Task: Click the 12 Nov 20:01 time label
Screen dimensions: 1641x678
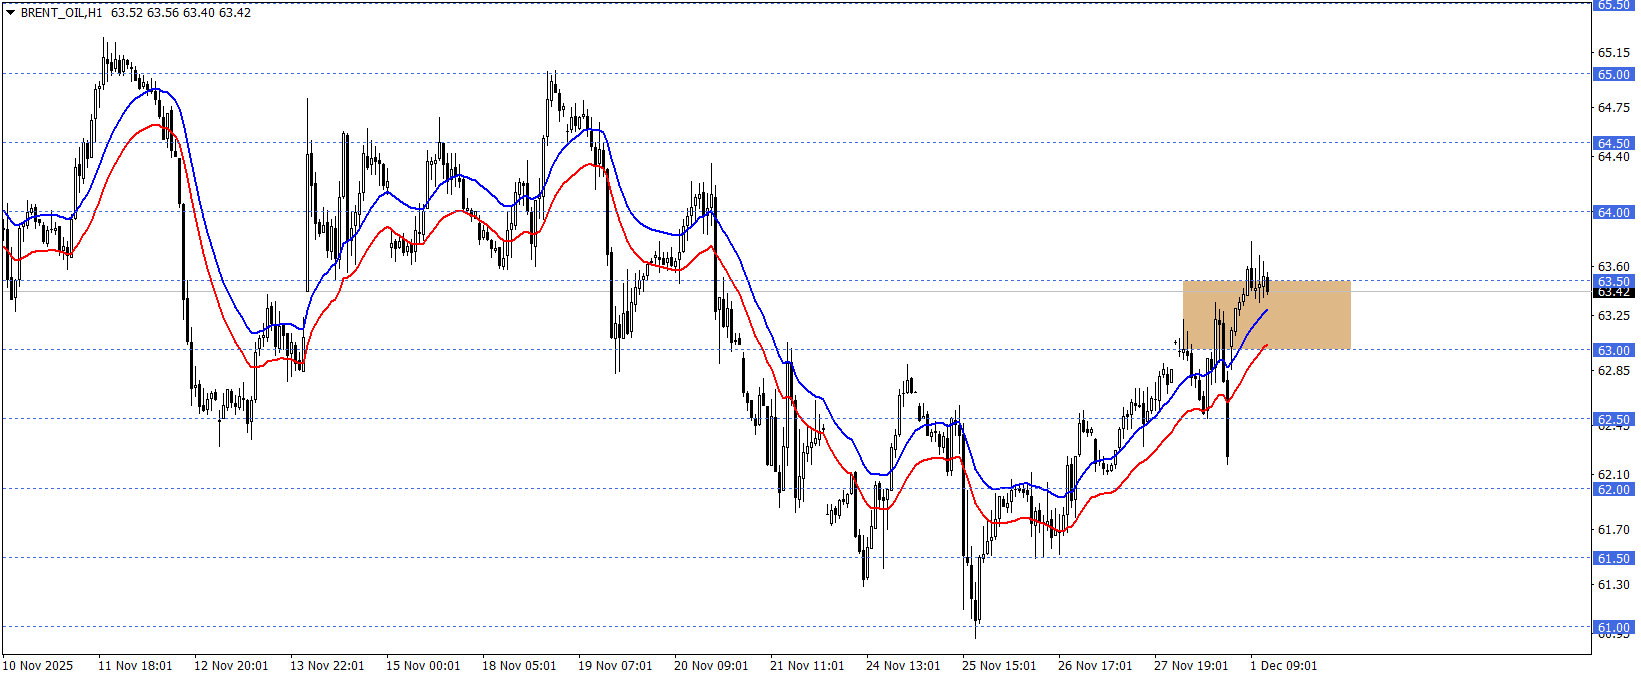Action: pos(231,665)
